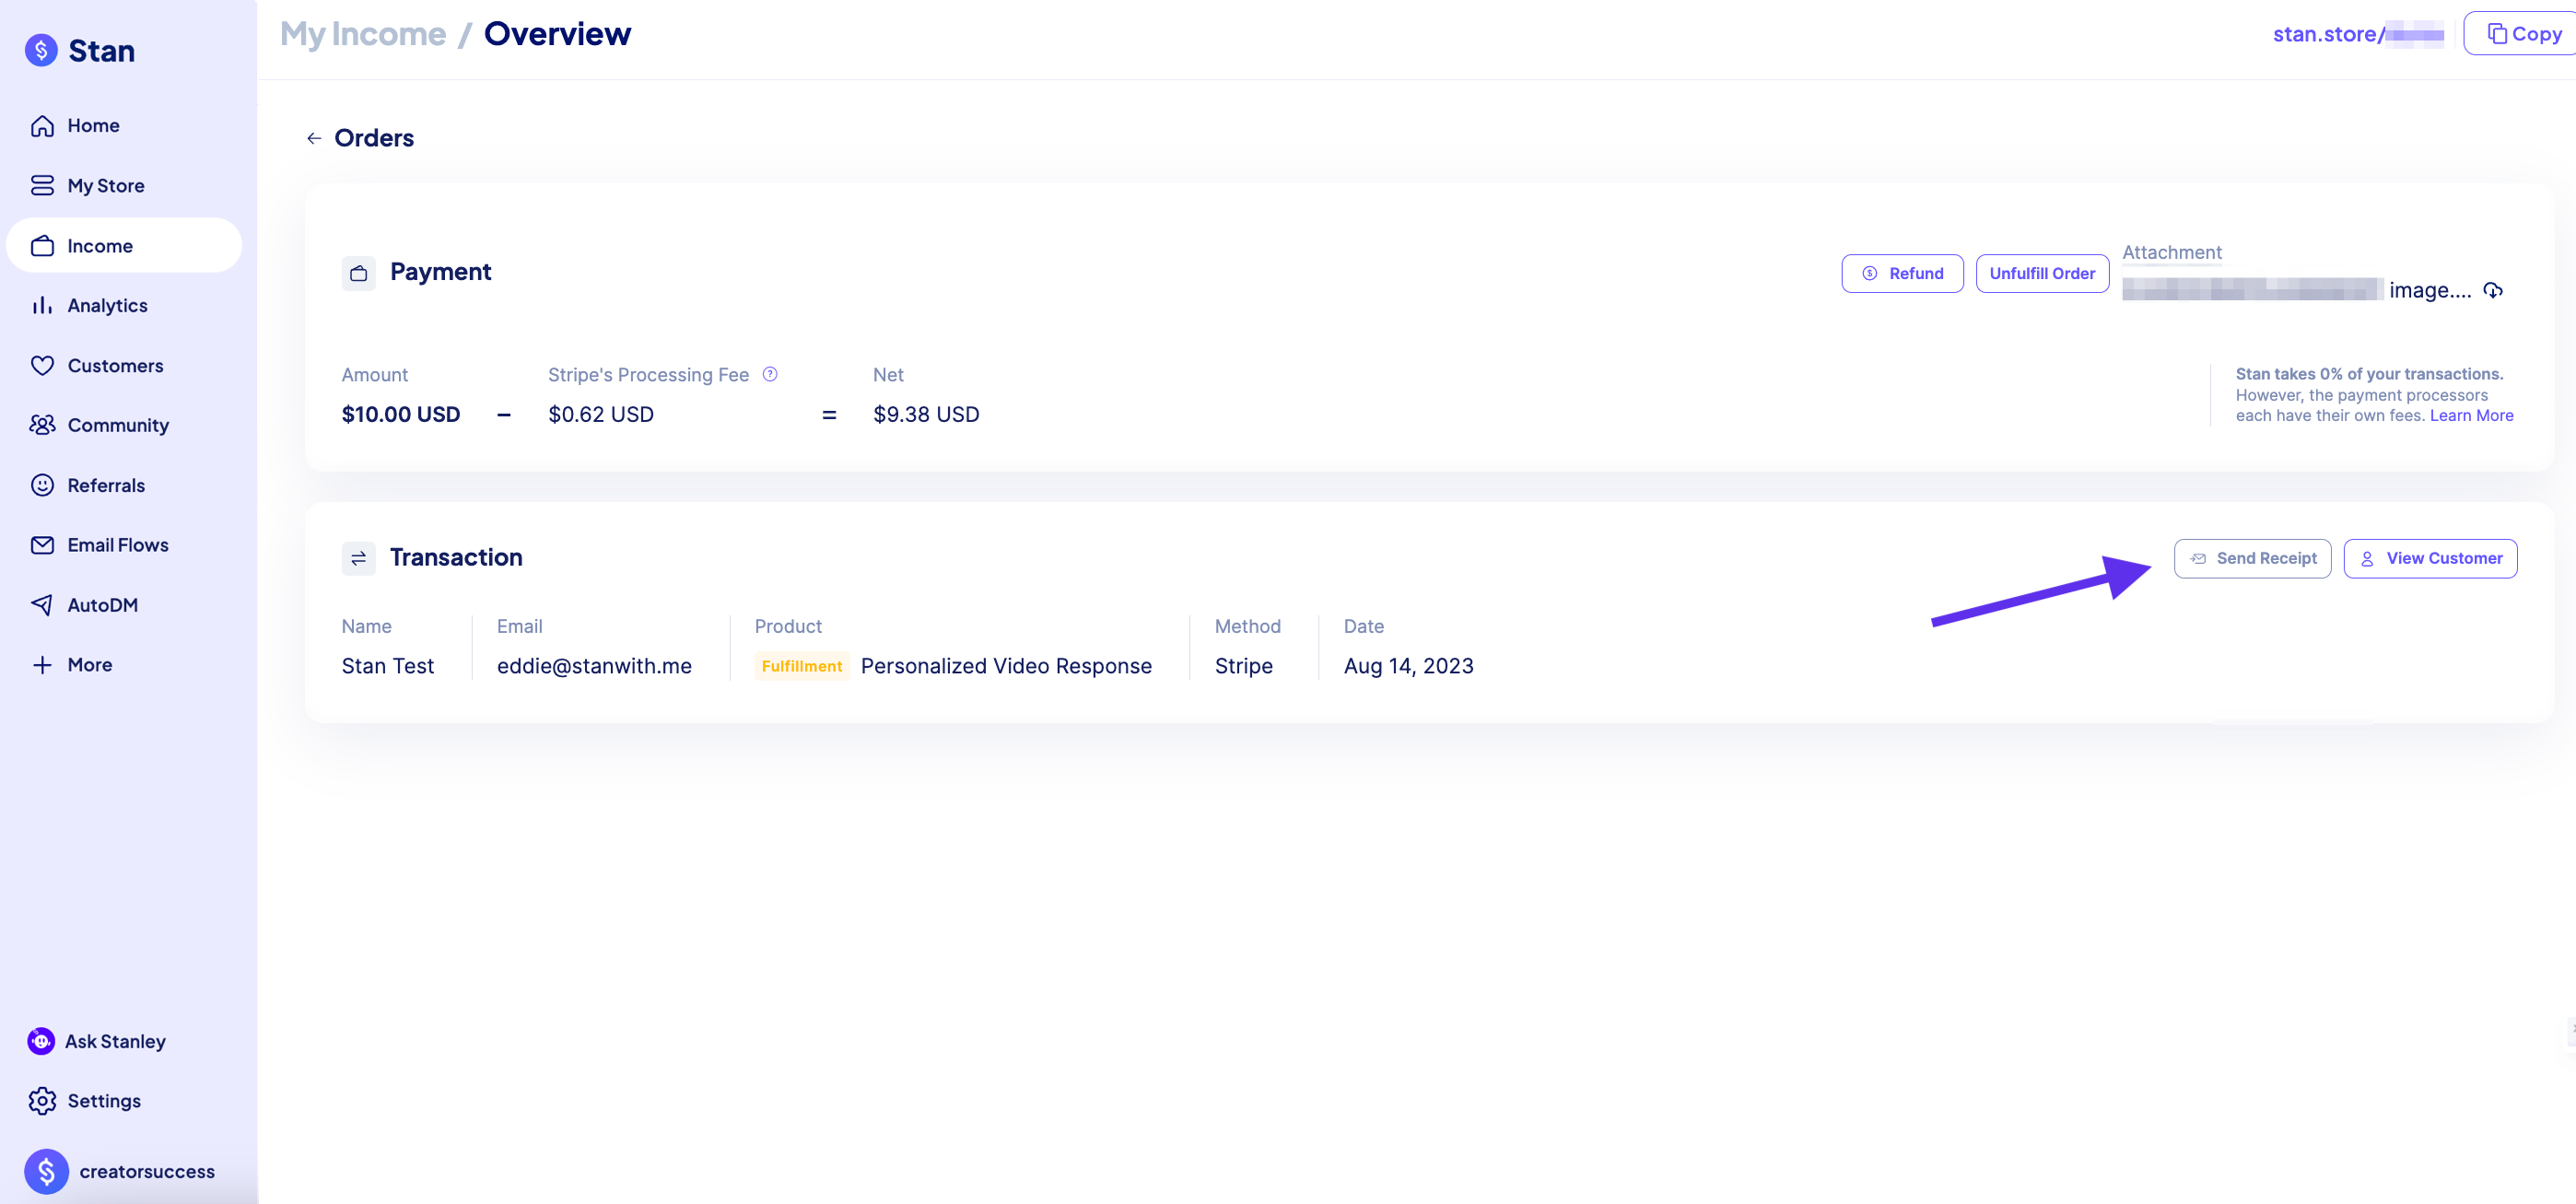Click the Payment section bag icon
The image size is (2576, 1204).
click(x=359, y=273)
